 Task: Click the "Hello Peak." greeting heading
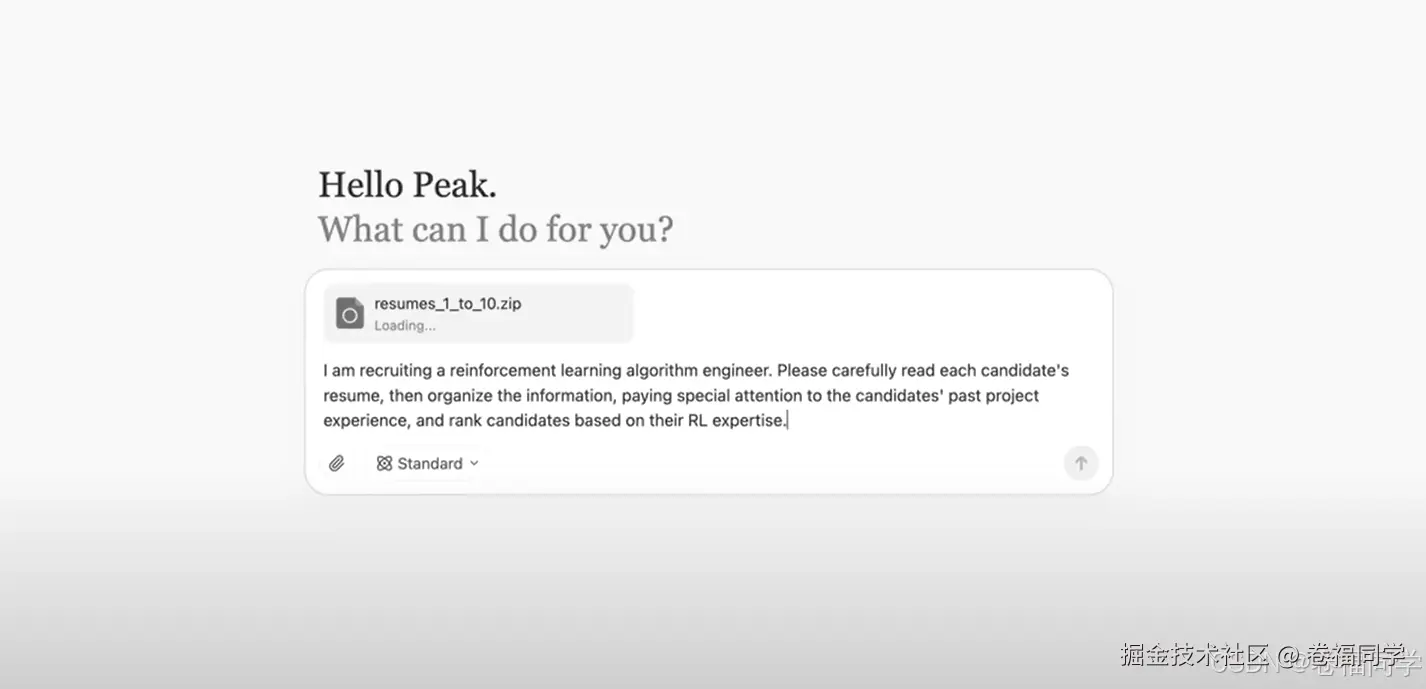pyautogui.click(x=407, y=185)
